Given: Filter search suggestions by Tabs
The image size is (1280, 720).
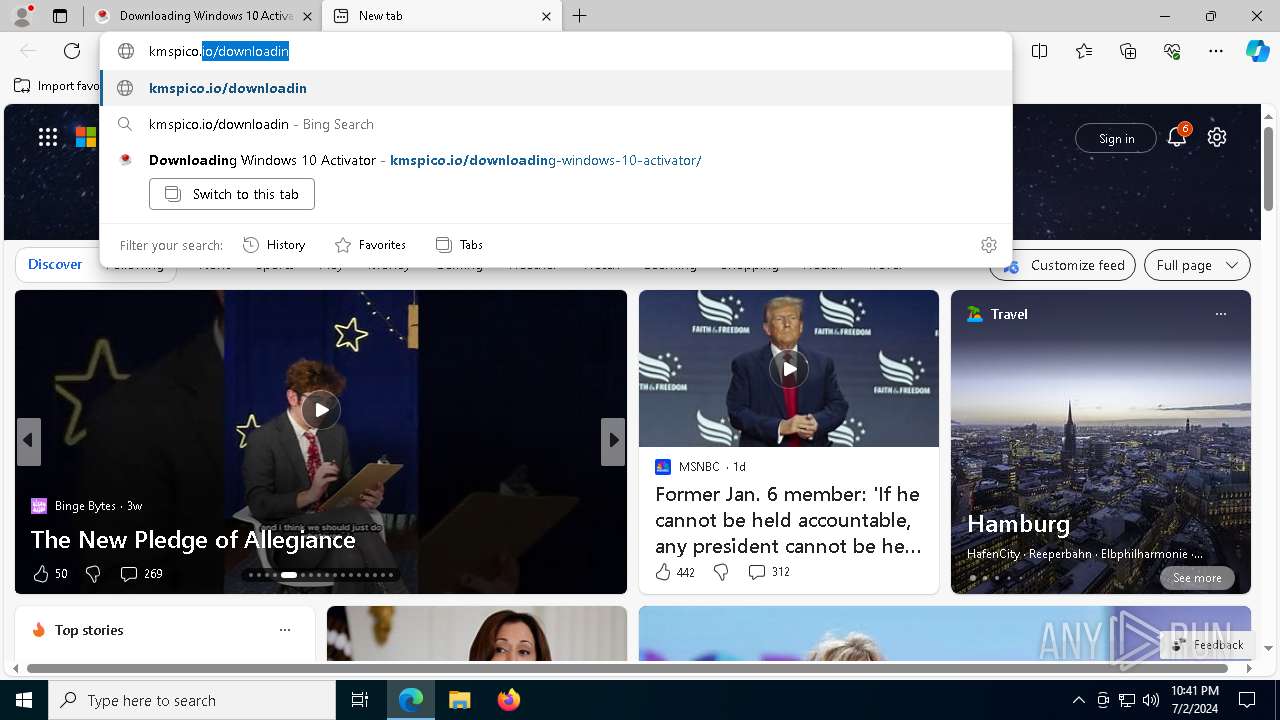Looking at the screenshot, I should tap(459, 245).
